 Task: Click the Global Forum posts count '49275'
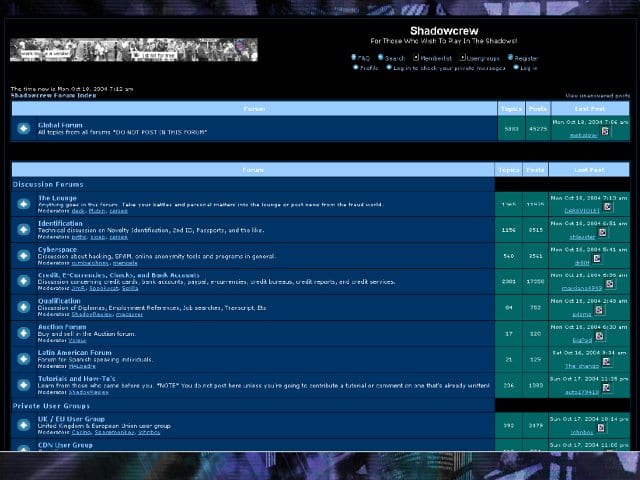tap(538, 129)
